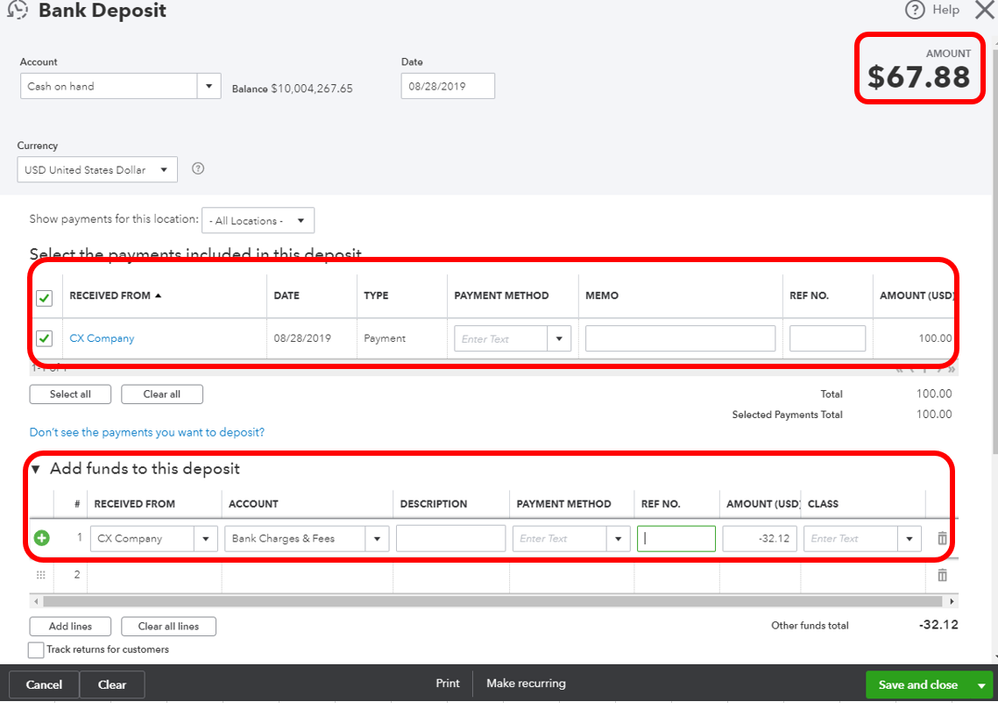Viewport: 998px width, 703px height.
Task: Click the Type column header
Action: click(376, 295)
